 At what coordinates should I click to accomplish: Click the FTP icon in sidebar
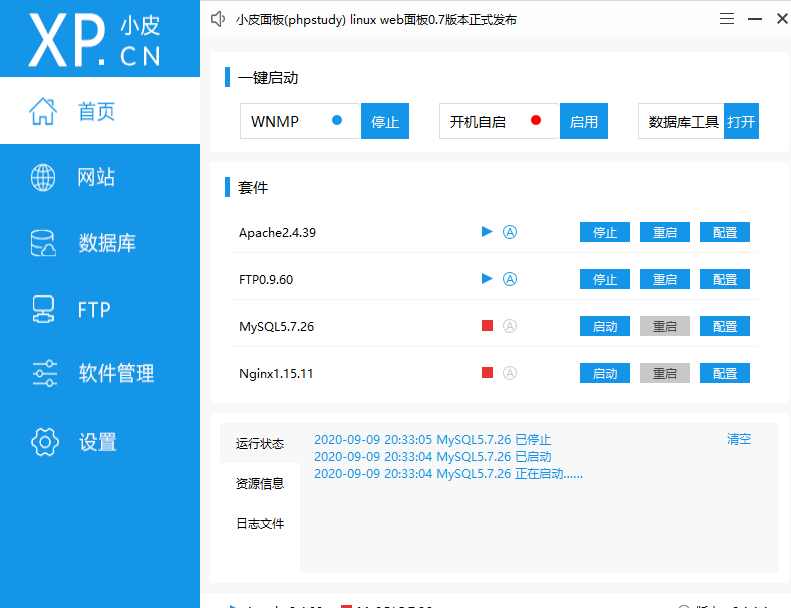pyautogui.click(x=43, y=309)
